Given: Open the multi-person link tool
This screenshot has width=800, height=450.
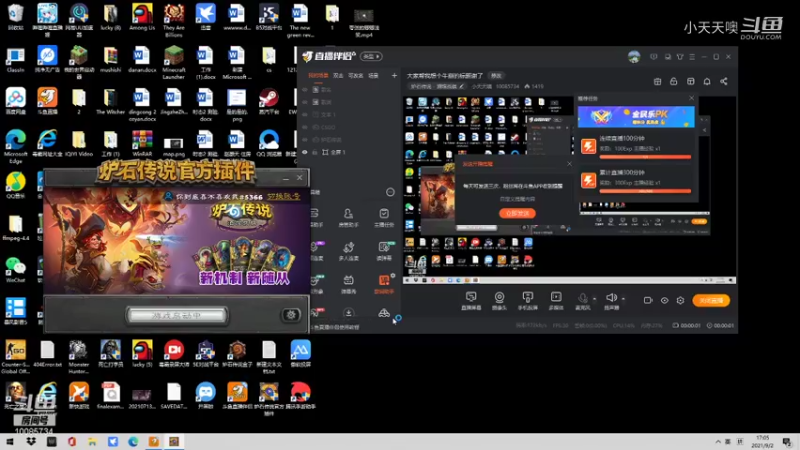Looking at the screenshot, I should [348, 251].
